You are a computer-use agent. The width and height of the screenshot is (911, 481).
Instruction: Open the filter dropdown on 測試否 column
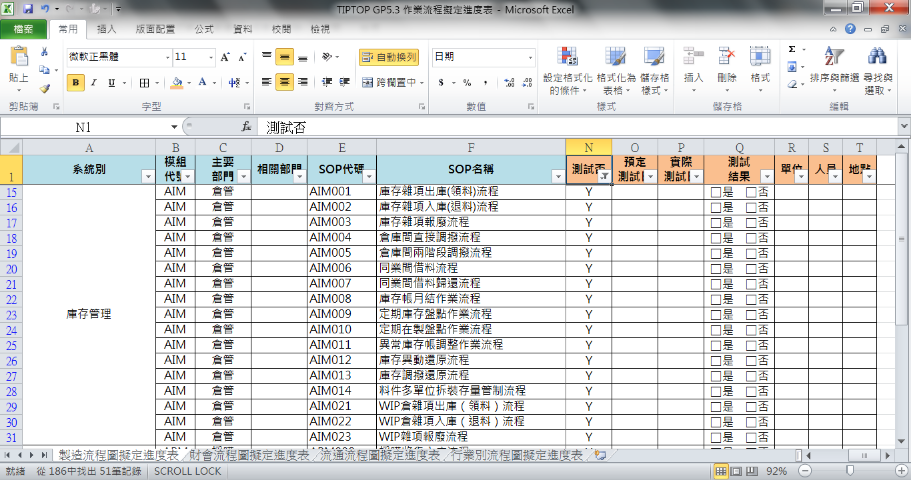tap(603, 176)
